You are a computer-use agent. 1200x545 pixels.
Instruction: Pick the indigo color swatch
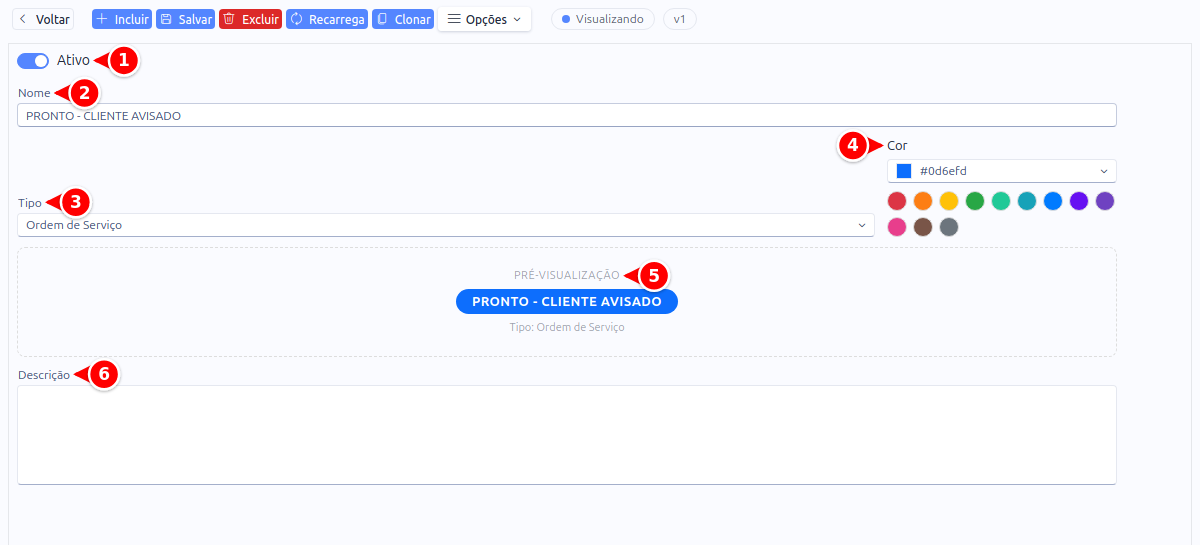point(1079,201)
